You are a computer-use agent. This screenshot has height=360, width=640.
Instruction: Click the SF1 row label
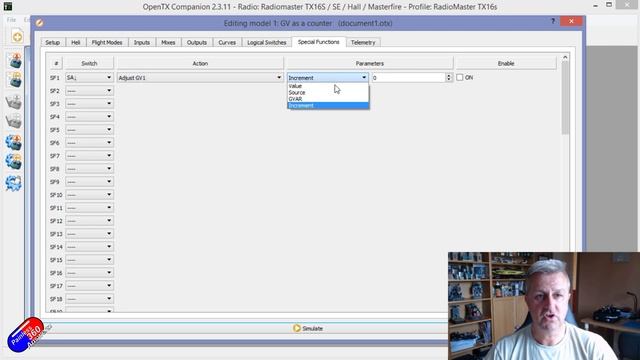[x=55, y=78]
